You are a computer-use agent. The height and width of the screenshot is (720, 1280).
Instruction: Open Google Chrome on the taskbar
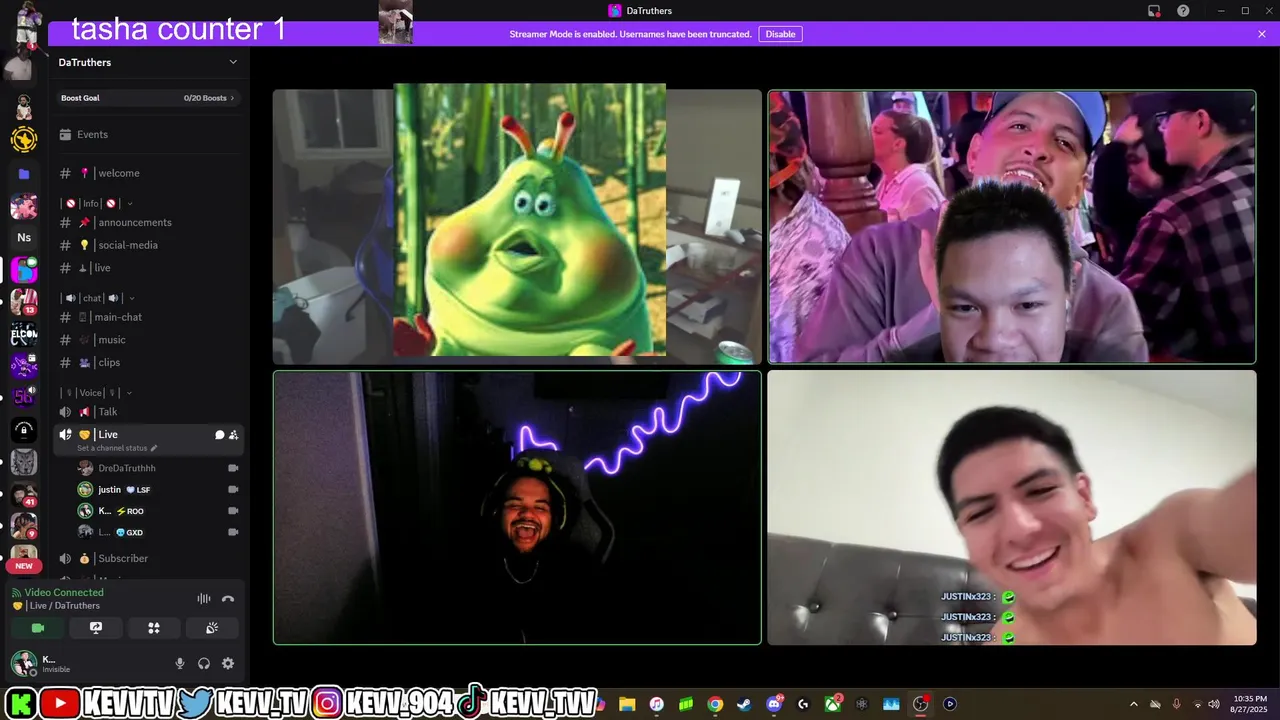point(715,704)
